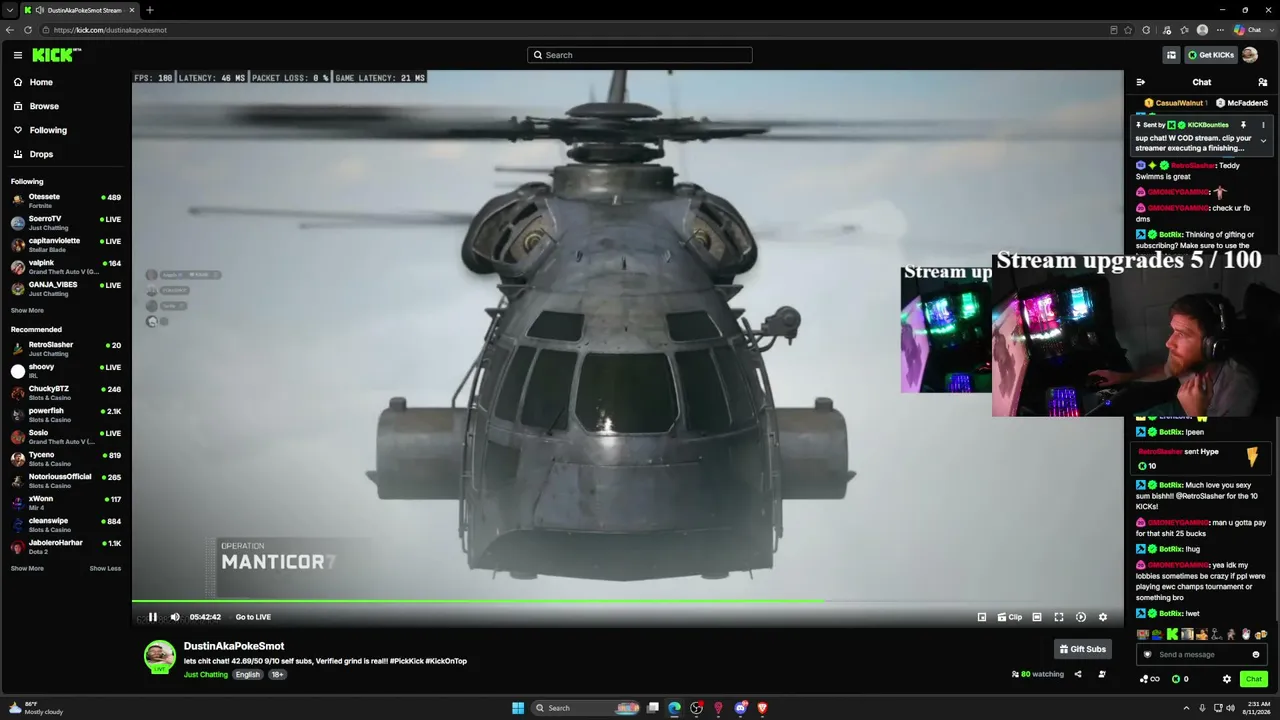Viewport: 1280px width, 720px height.
Task: Jump to live with Go to LIVE
Action: [253, 617]
